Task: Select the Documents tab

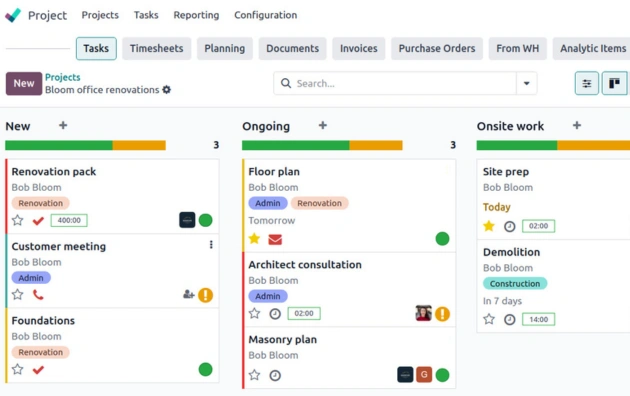Action: (x=292, y=49)
